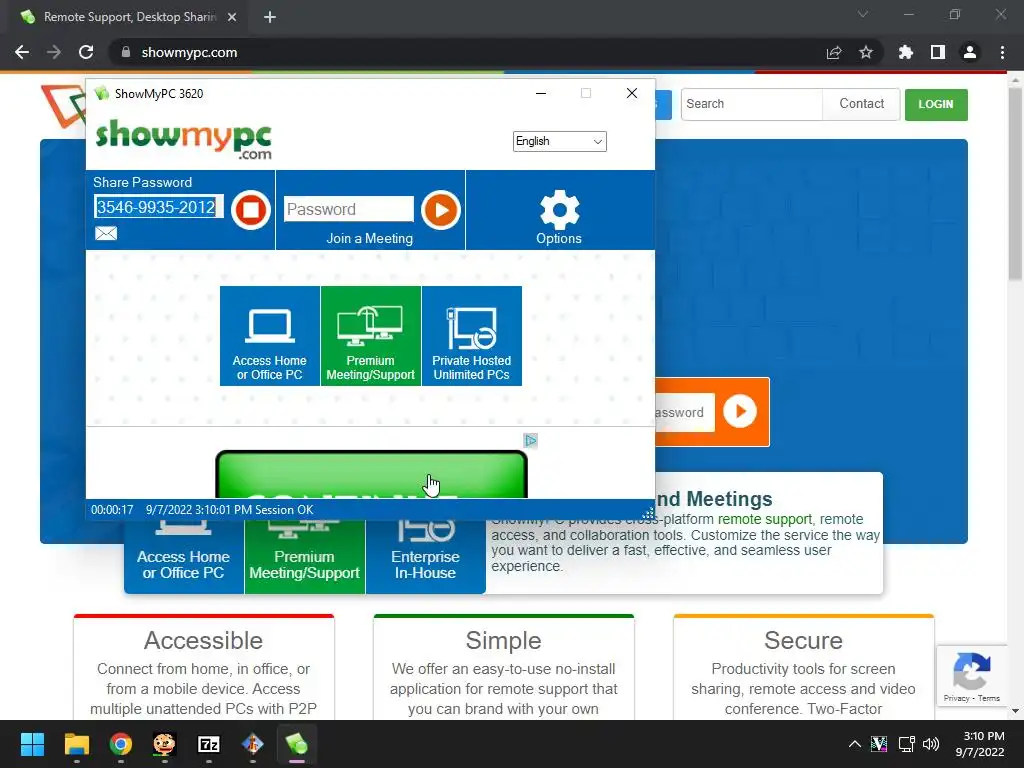Select Access Home or Office PC tile in ShowMyPC window

[270, 336]
